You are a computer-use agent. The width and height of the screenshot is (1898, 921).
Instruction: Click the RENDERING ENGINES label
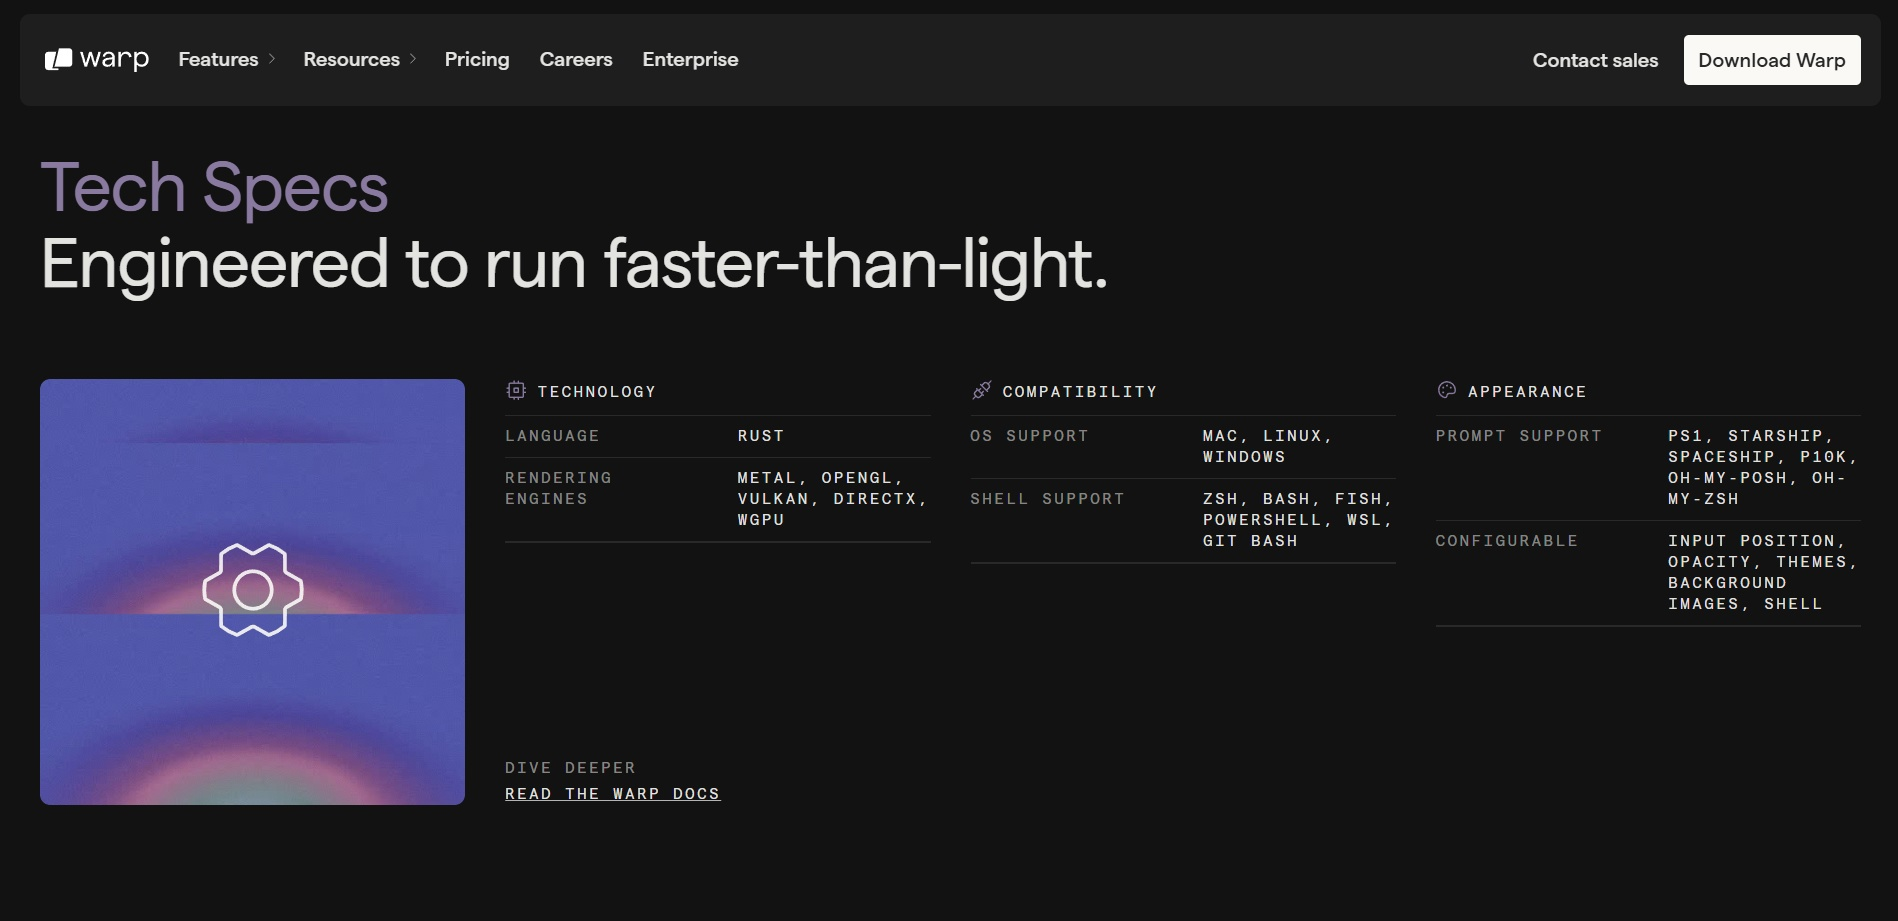coord(558,488)
